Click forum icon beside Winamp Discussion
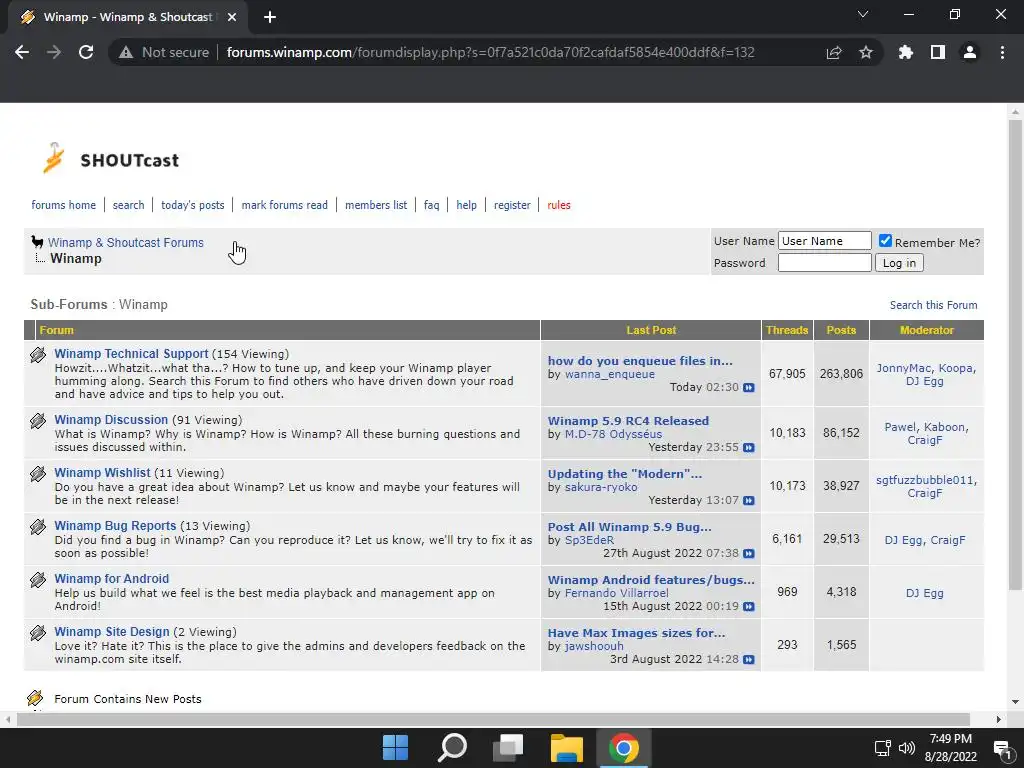1024x768 pixels. click(x=38, y=421)
